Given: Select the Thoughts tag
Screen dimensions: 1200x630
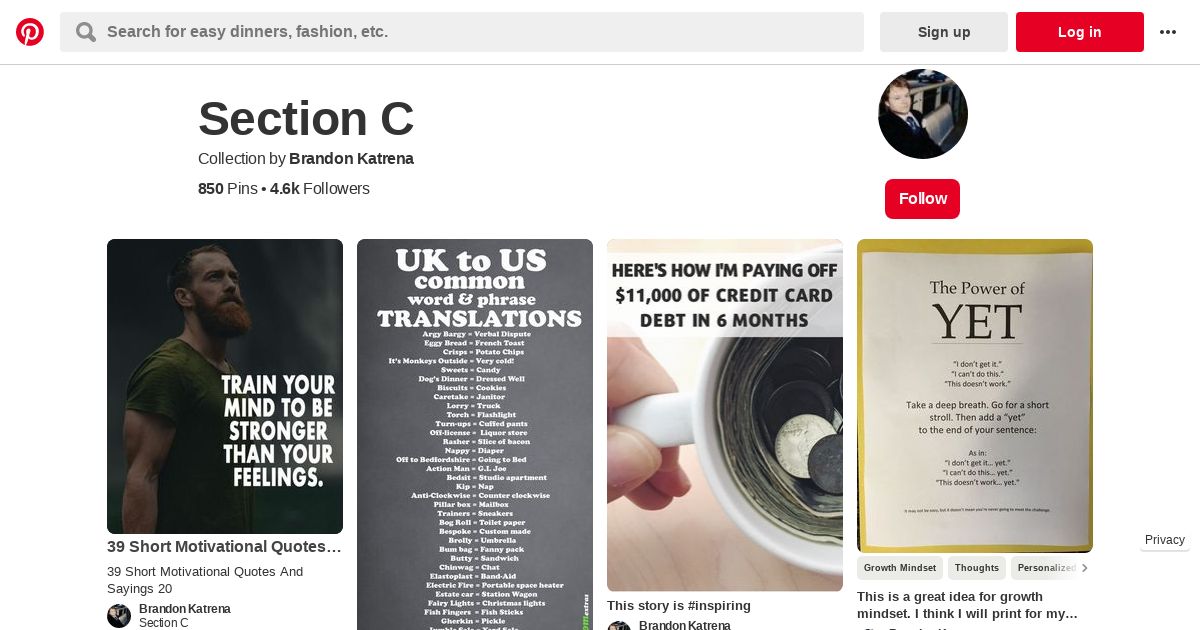Looking at the screenshot, I should coord(977,568).
